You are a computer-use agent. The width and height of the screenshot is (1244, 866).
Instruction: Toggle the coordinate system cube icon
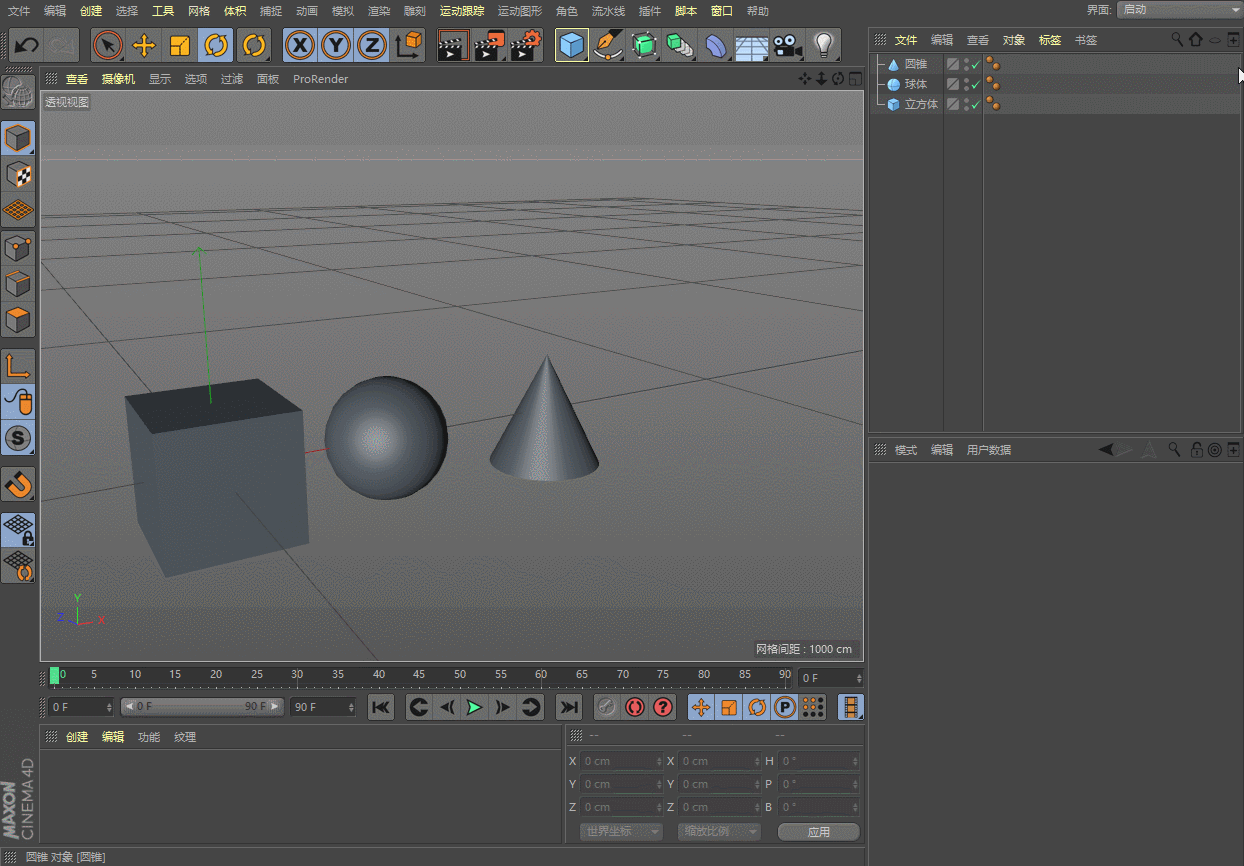(x=409, y=45)
